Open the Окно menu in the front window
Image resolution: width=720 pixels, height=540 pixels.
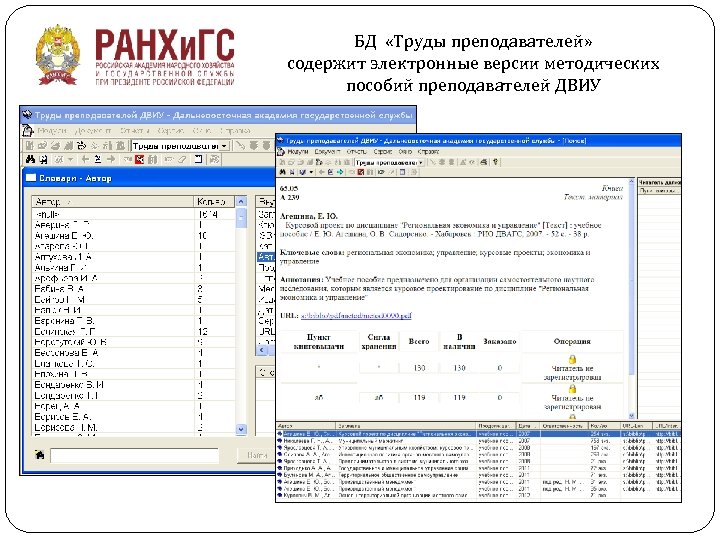pos(405,151)
